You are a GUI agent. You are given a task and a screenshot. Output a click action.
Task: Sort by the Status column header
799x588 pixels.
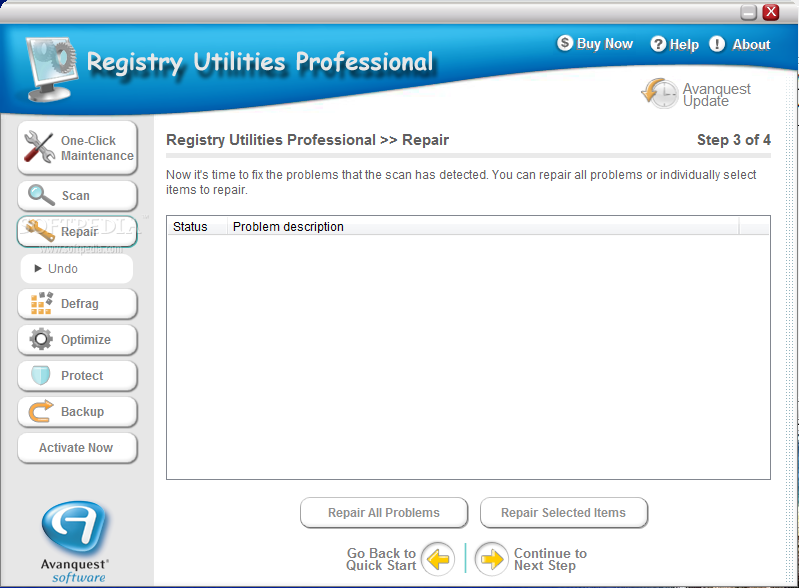pos(197,227)
